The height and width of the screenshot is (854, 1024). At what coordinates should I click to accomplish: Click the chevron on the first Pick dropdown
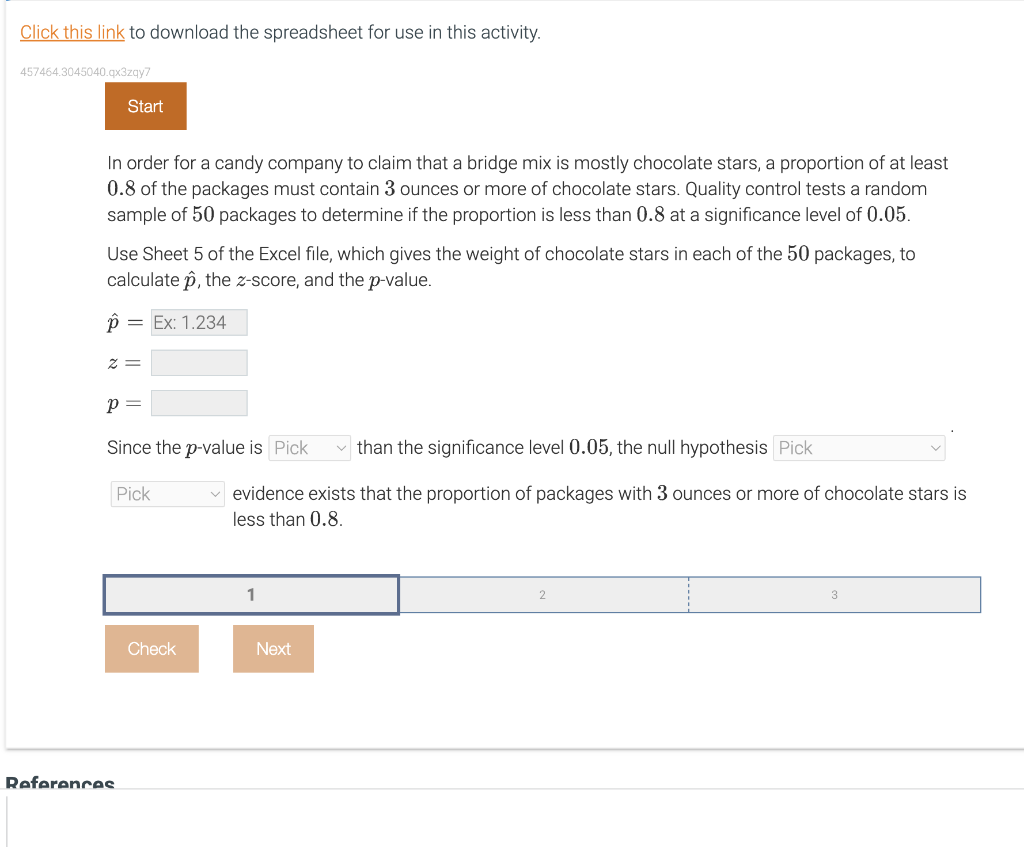pyautogui.click(x=342, y=447)
